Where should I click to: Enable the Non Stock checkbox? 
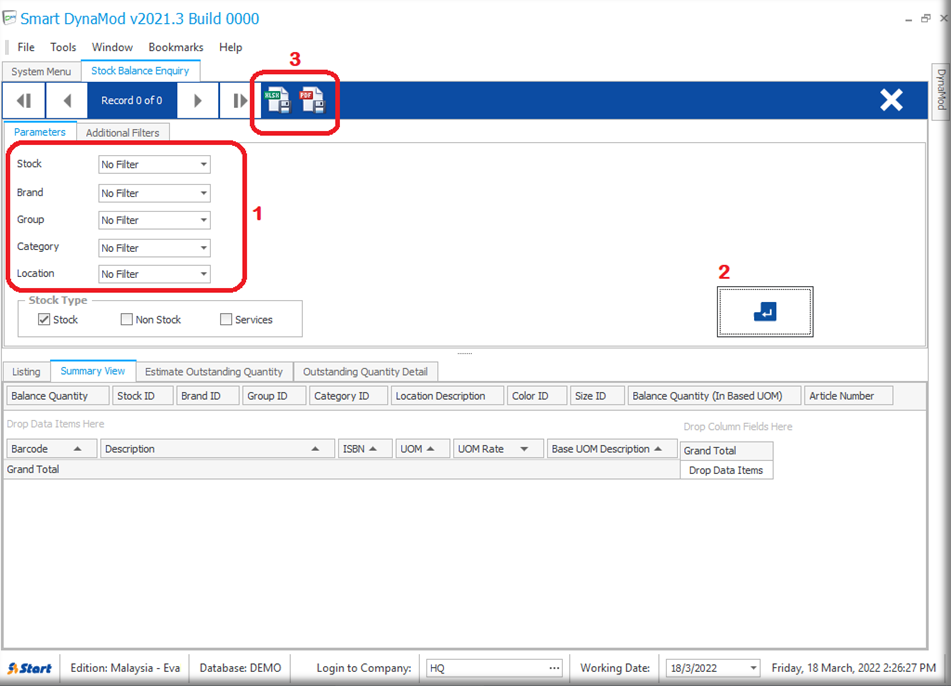coord(127,320)
